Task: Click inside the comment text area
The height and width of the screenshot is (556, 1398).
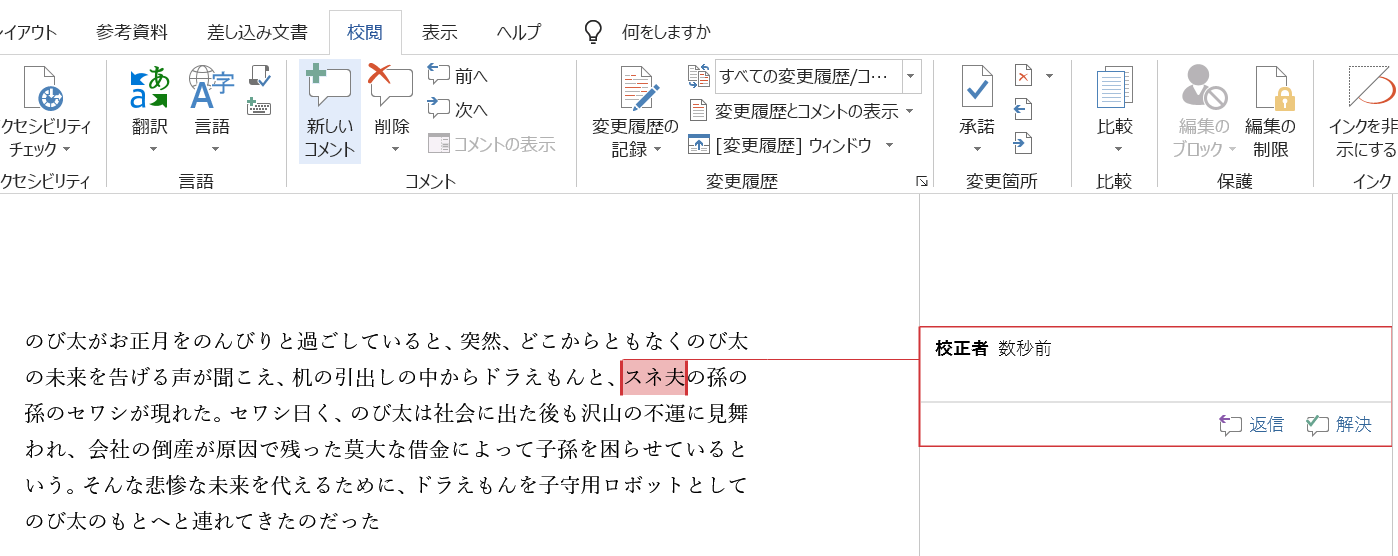Action: pyautogui.click(x=1155, y=382)
